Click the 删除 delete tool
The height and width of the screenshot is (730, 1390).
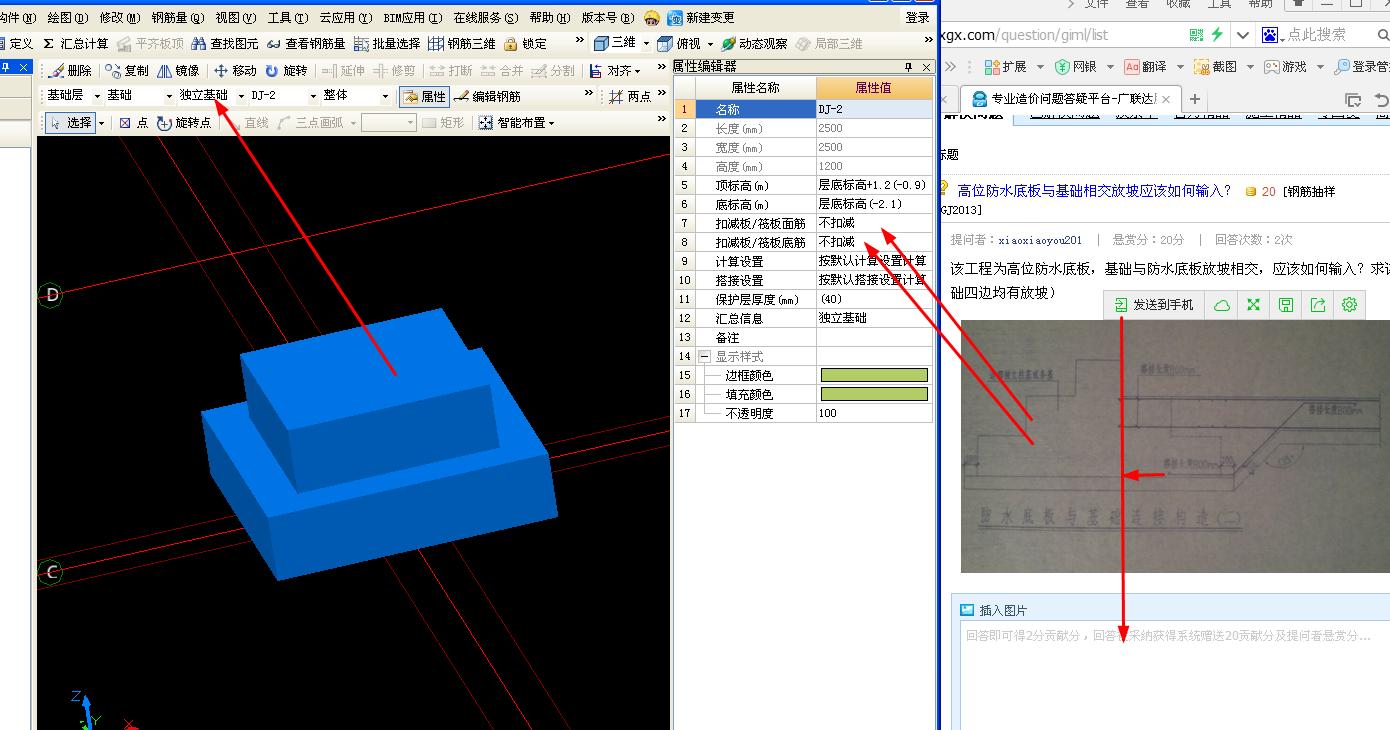click(70, 71)
